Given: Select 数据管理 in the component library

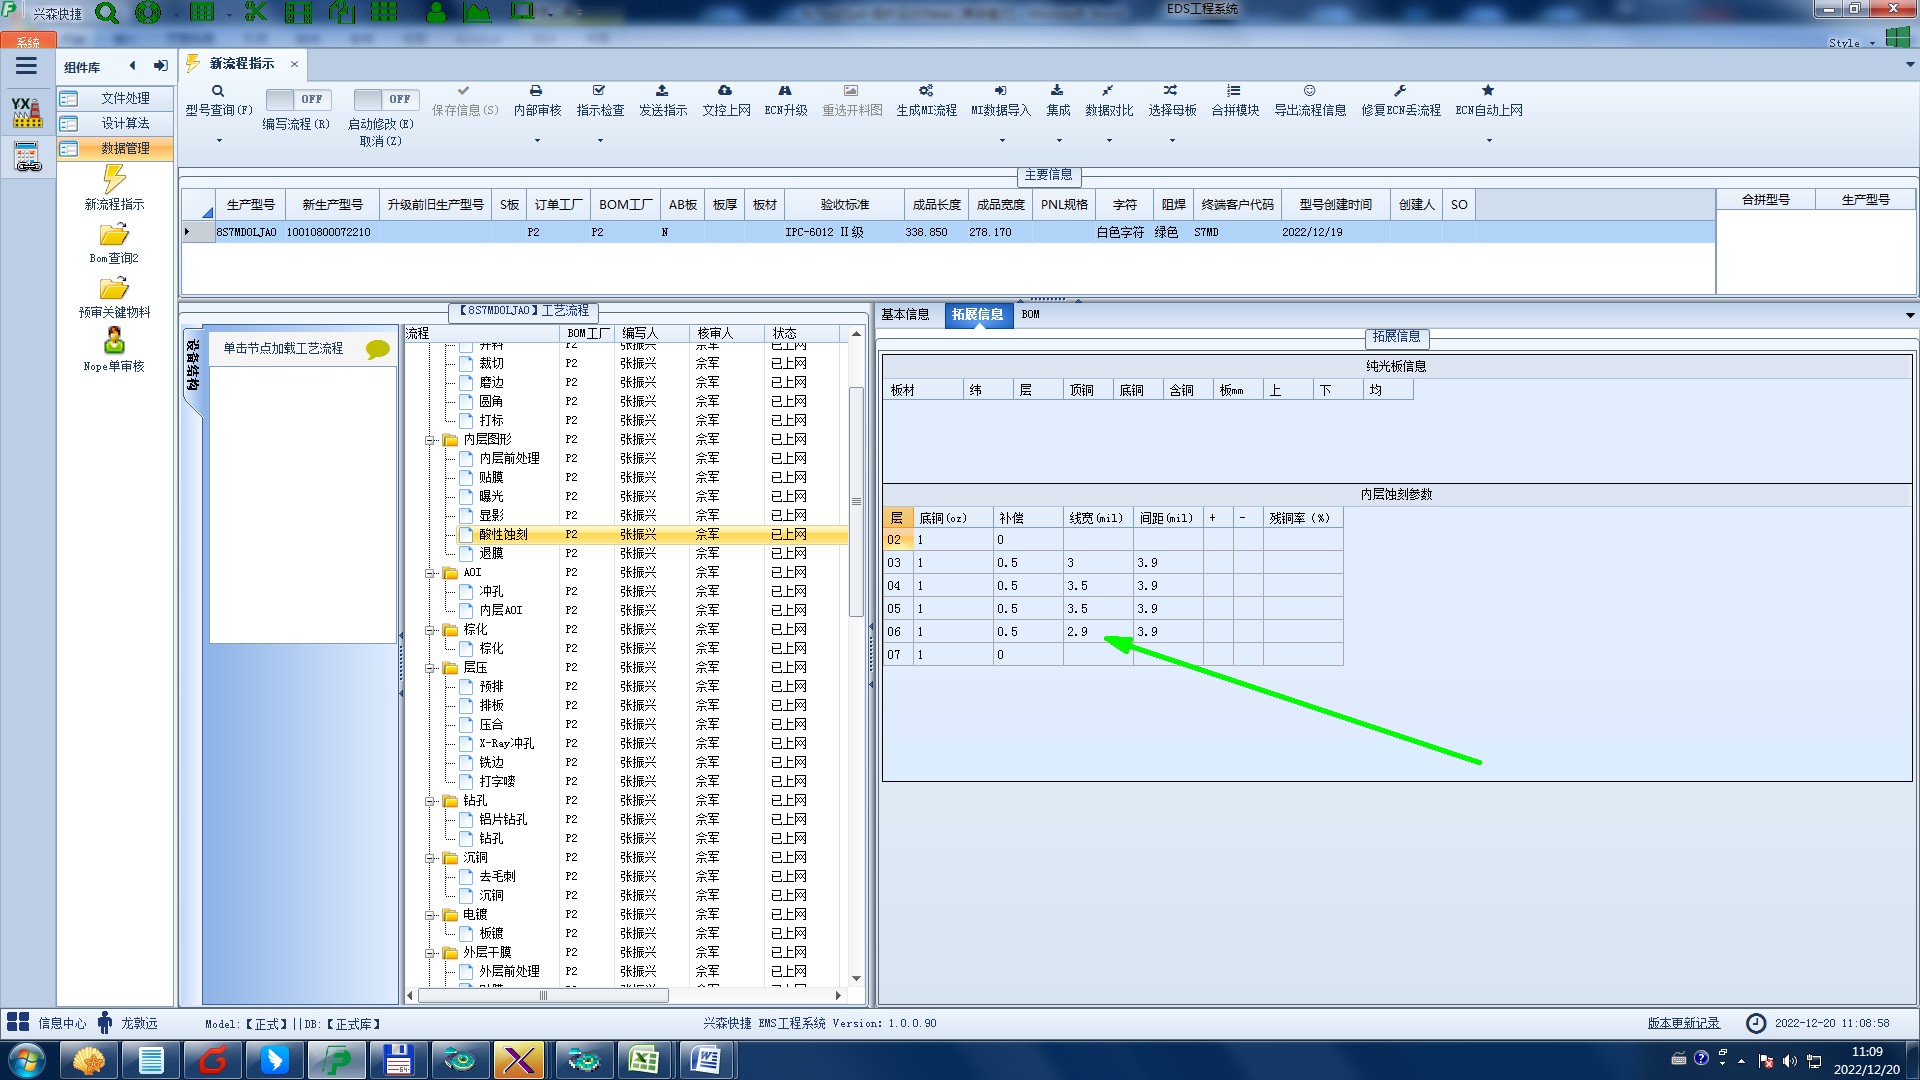Looking at the screenshot, I should click(x=125, y=148).
